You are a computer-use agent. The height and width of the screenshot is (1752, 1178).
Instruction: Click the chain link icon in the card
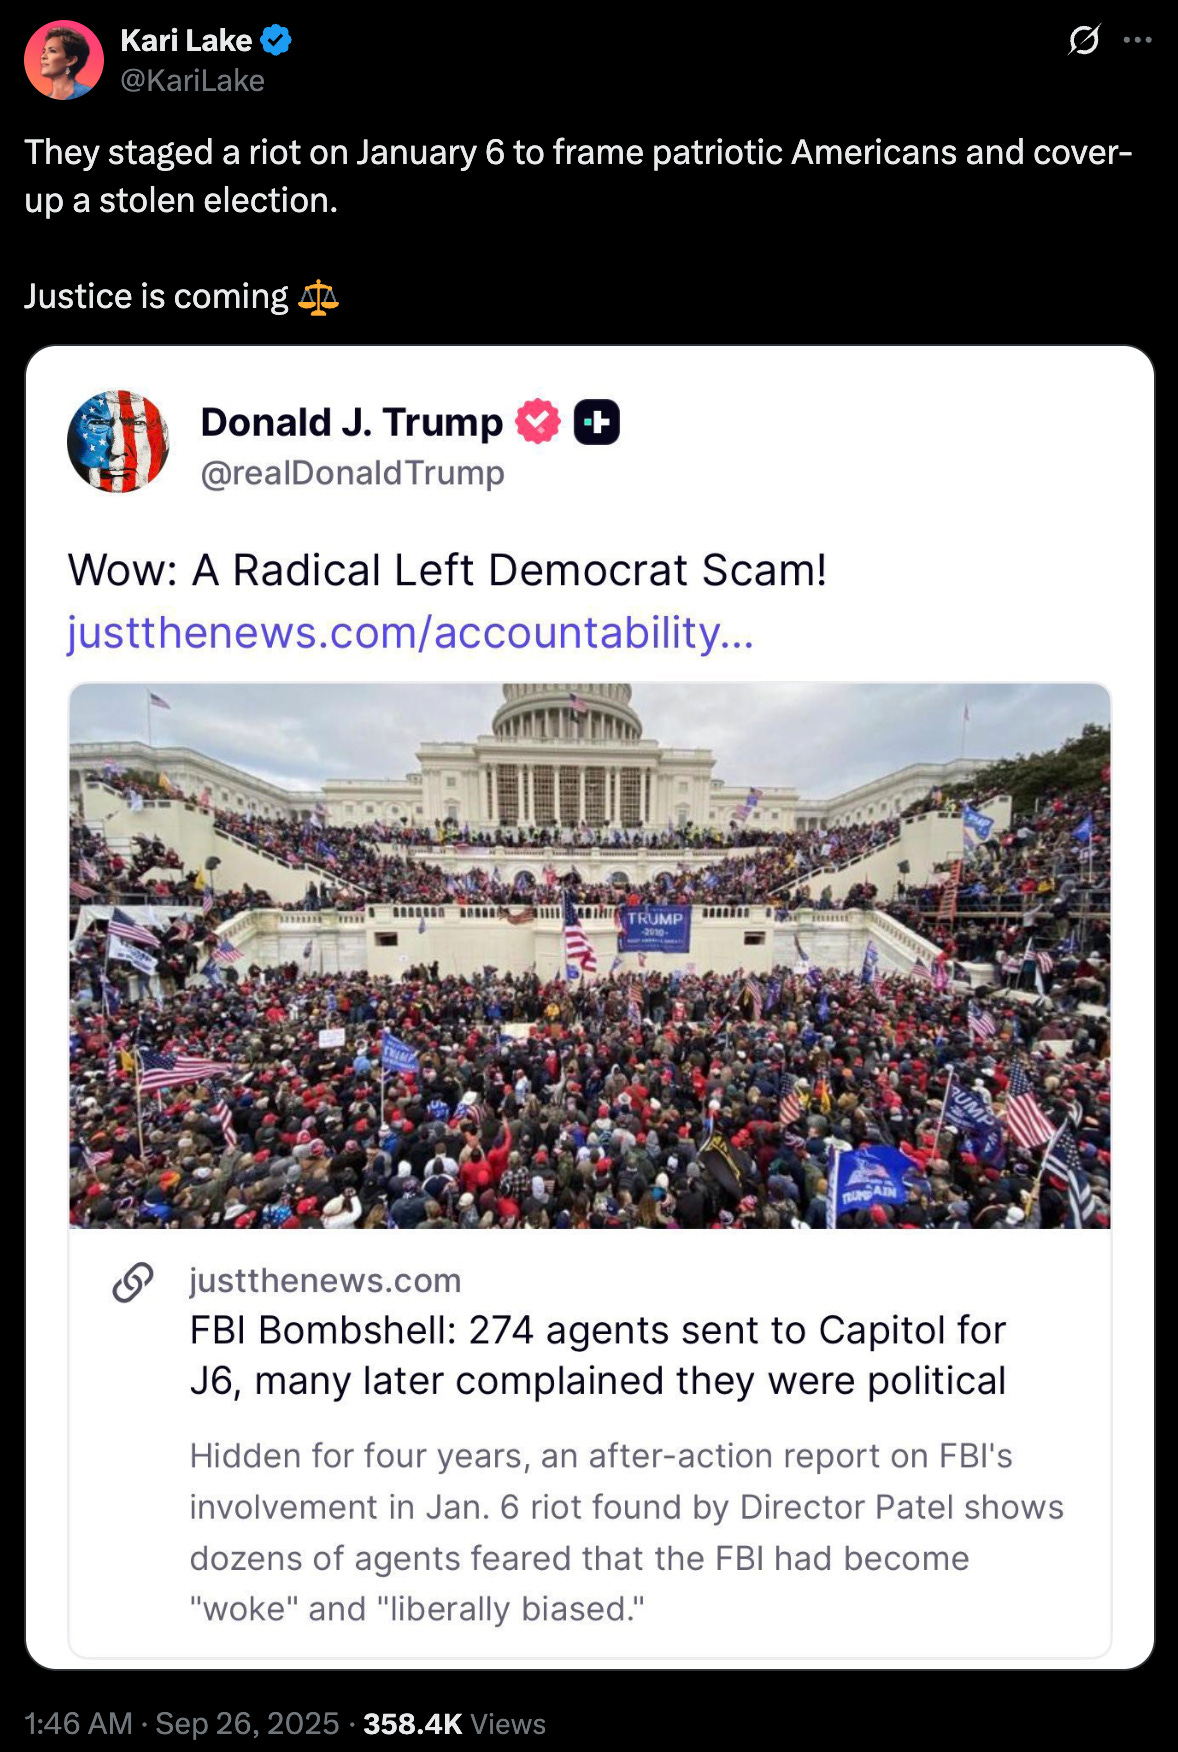click(x=133, y=1282)
